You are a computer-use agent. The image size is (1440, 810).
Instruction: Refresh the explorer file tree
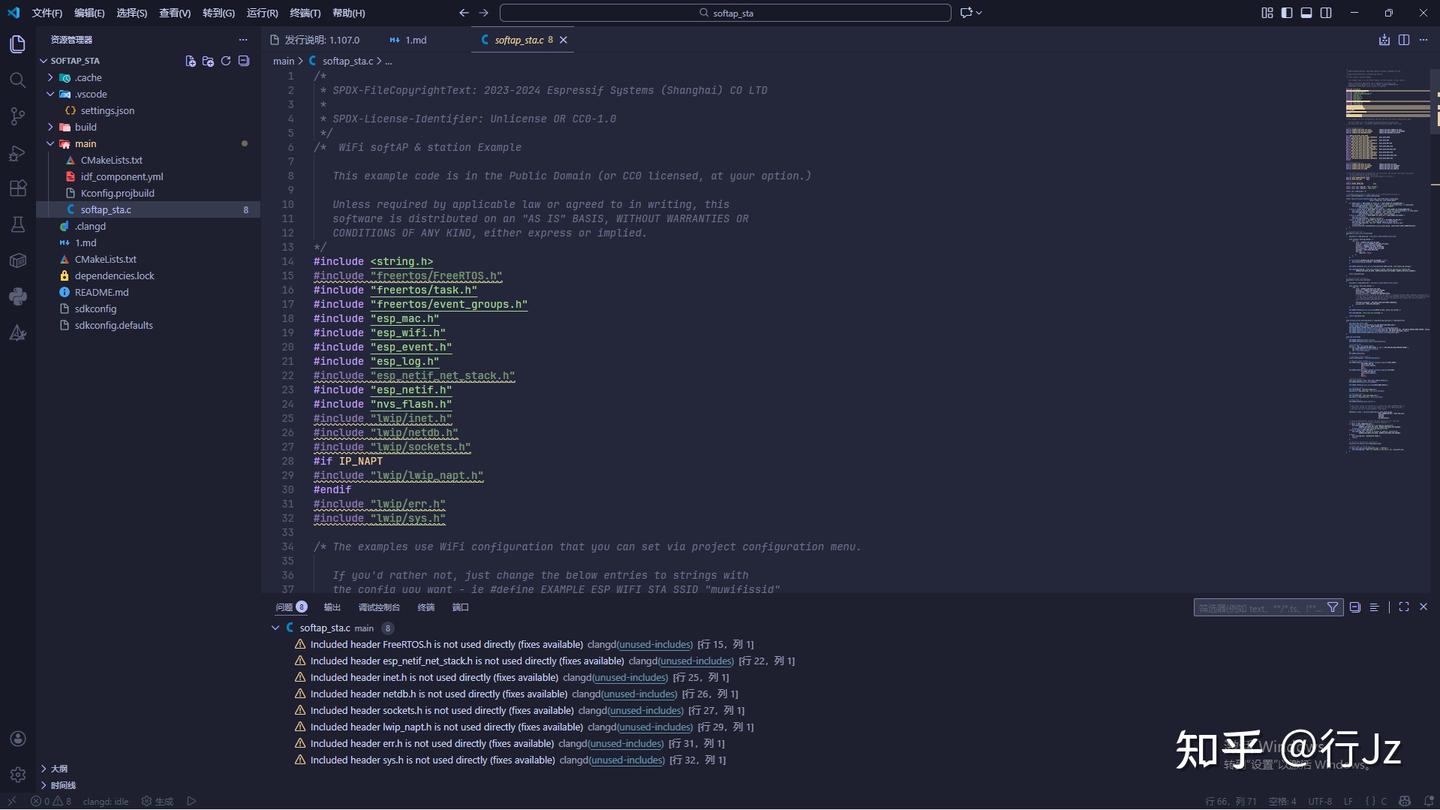[226, 61]
